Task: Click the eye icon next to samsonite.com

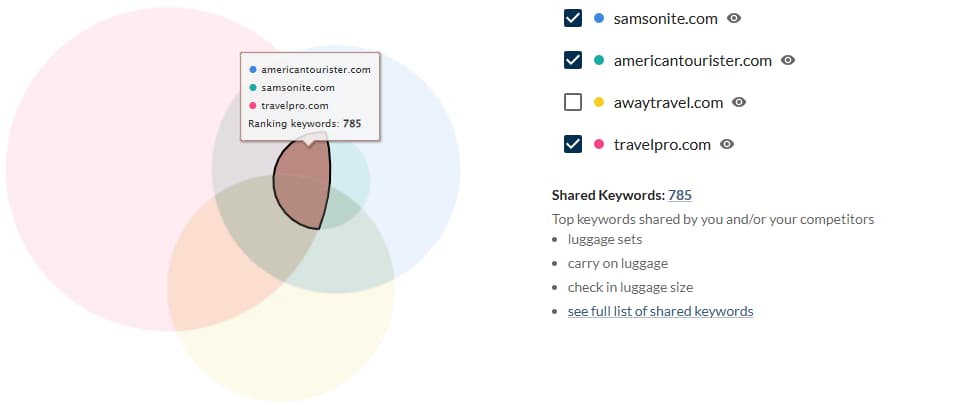Action: click(x=734, y=18)
